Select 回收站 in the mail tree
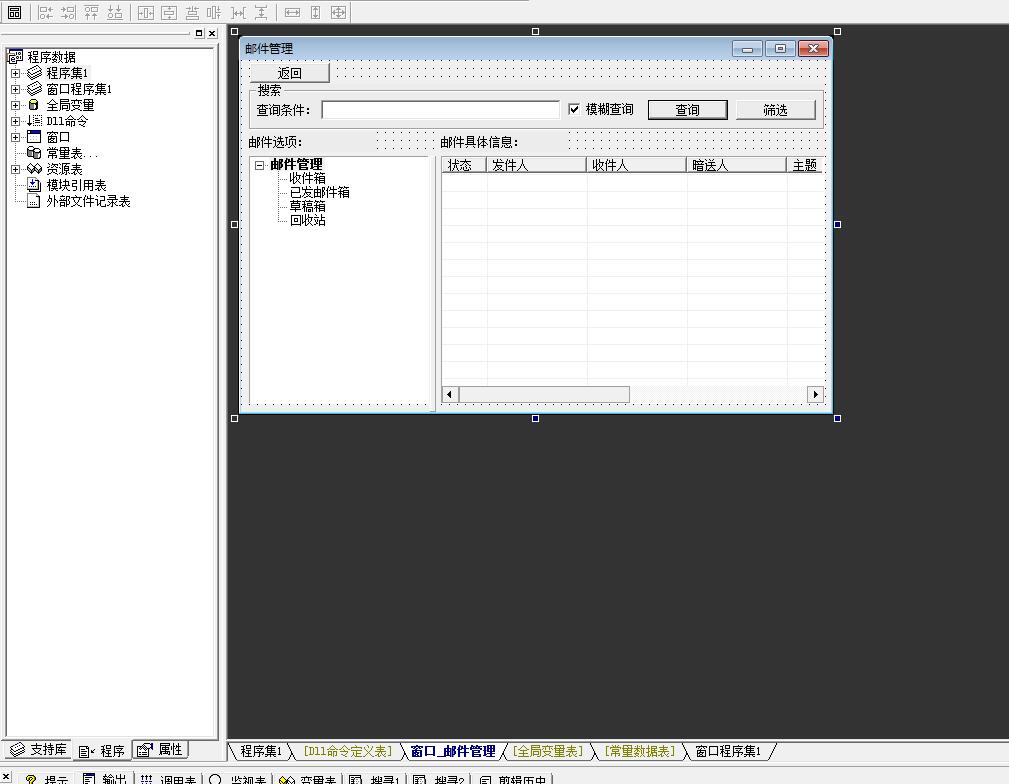Screen dimensions: 1009x784 [x=307, y=221]
